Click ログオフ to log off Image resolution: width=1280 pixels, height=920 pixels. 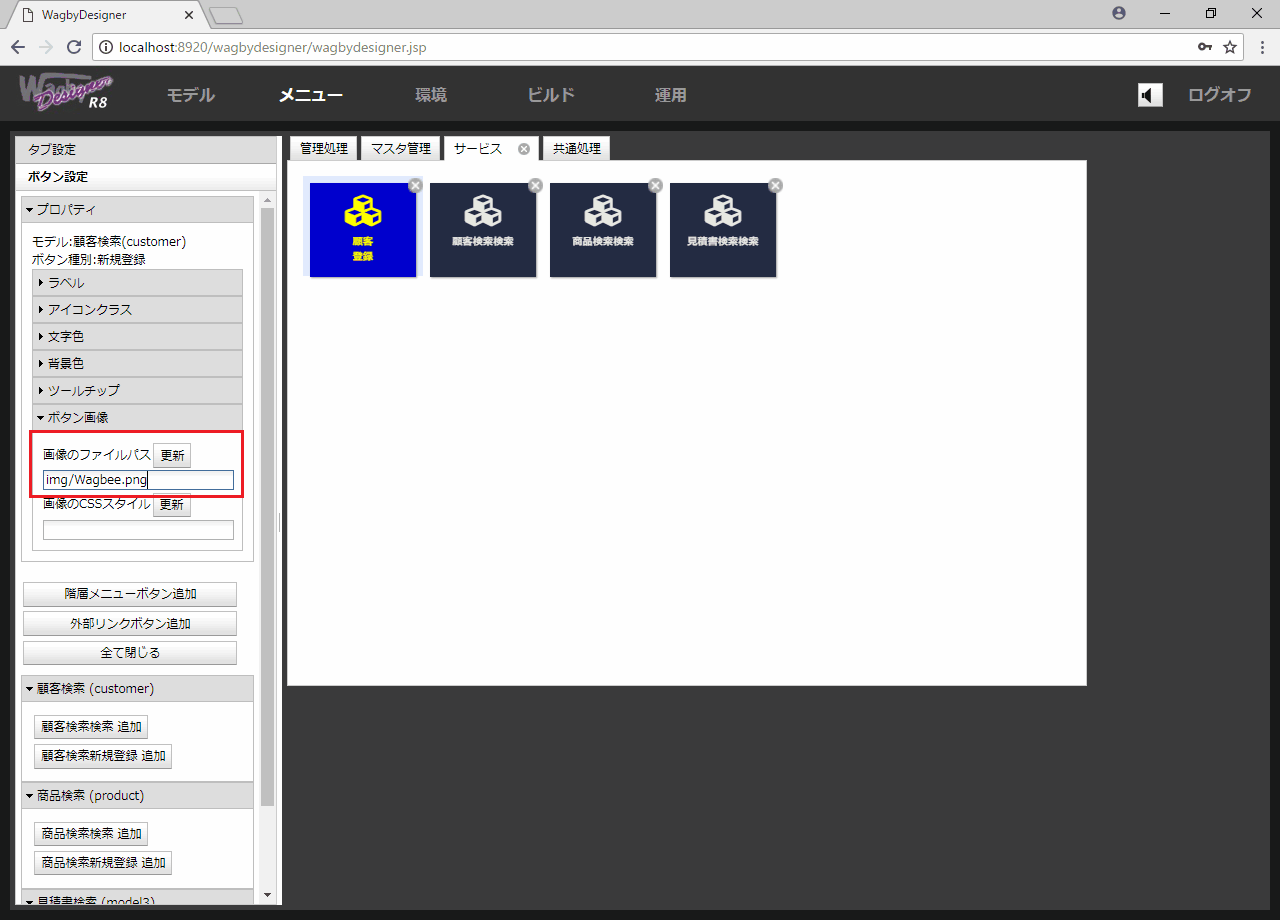point(1220,95)
